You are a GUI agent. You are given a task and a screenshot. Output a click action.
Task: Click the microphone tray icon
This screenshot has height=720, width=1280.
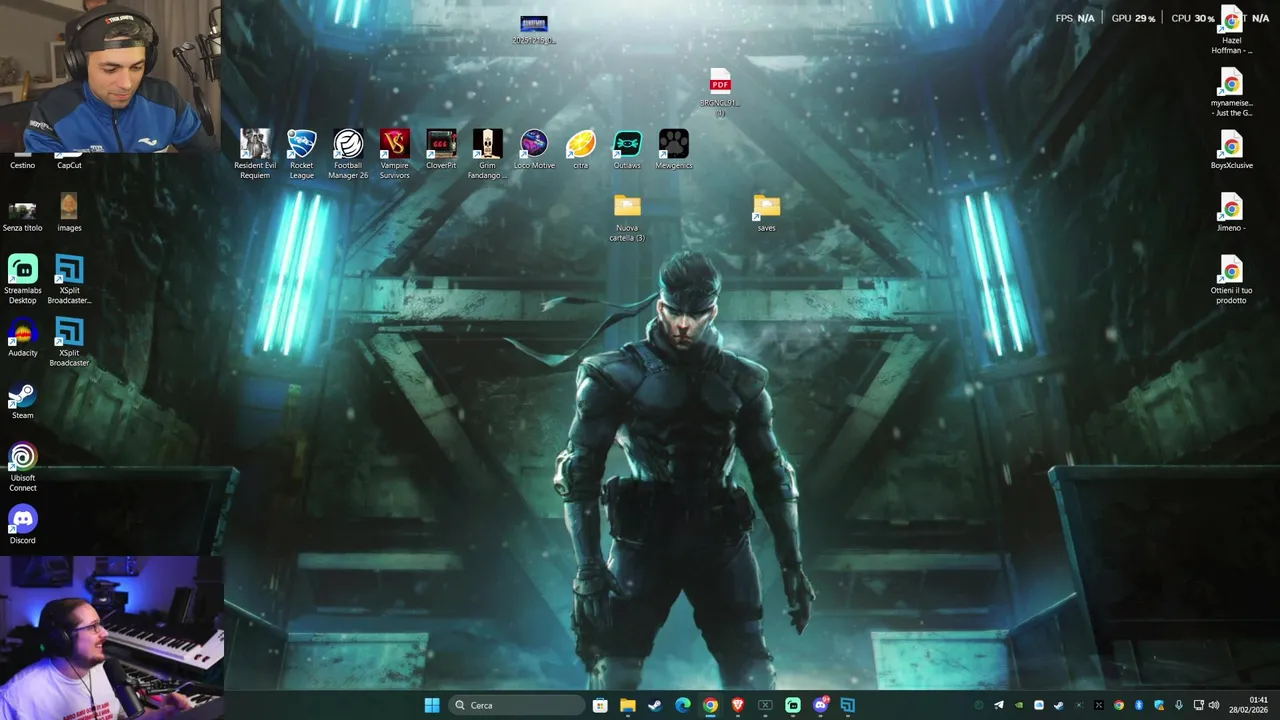[1179, 705]
